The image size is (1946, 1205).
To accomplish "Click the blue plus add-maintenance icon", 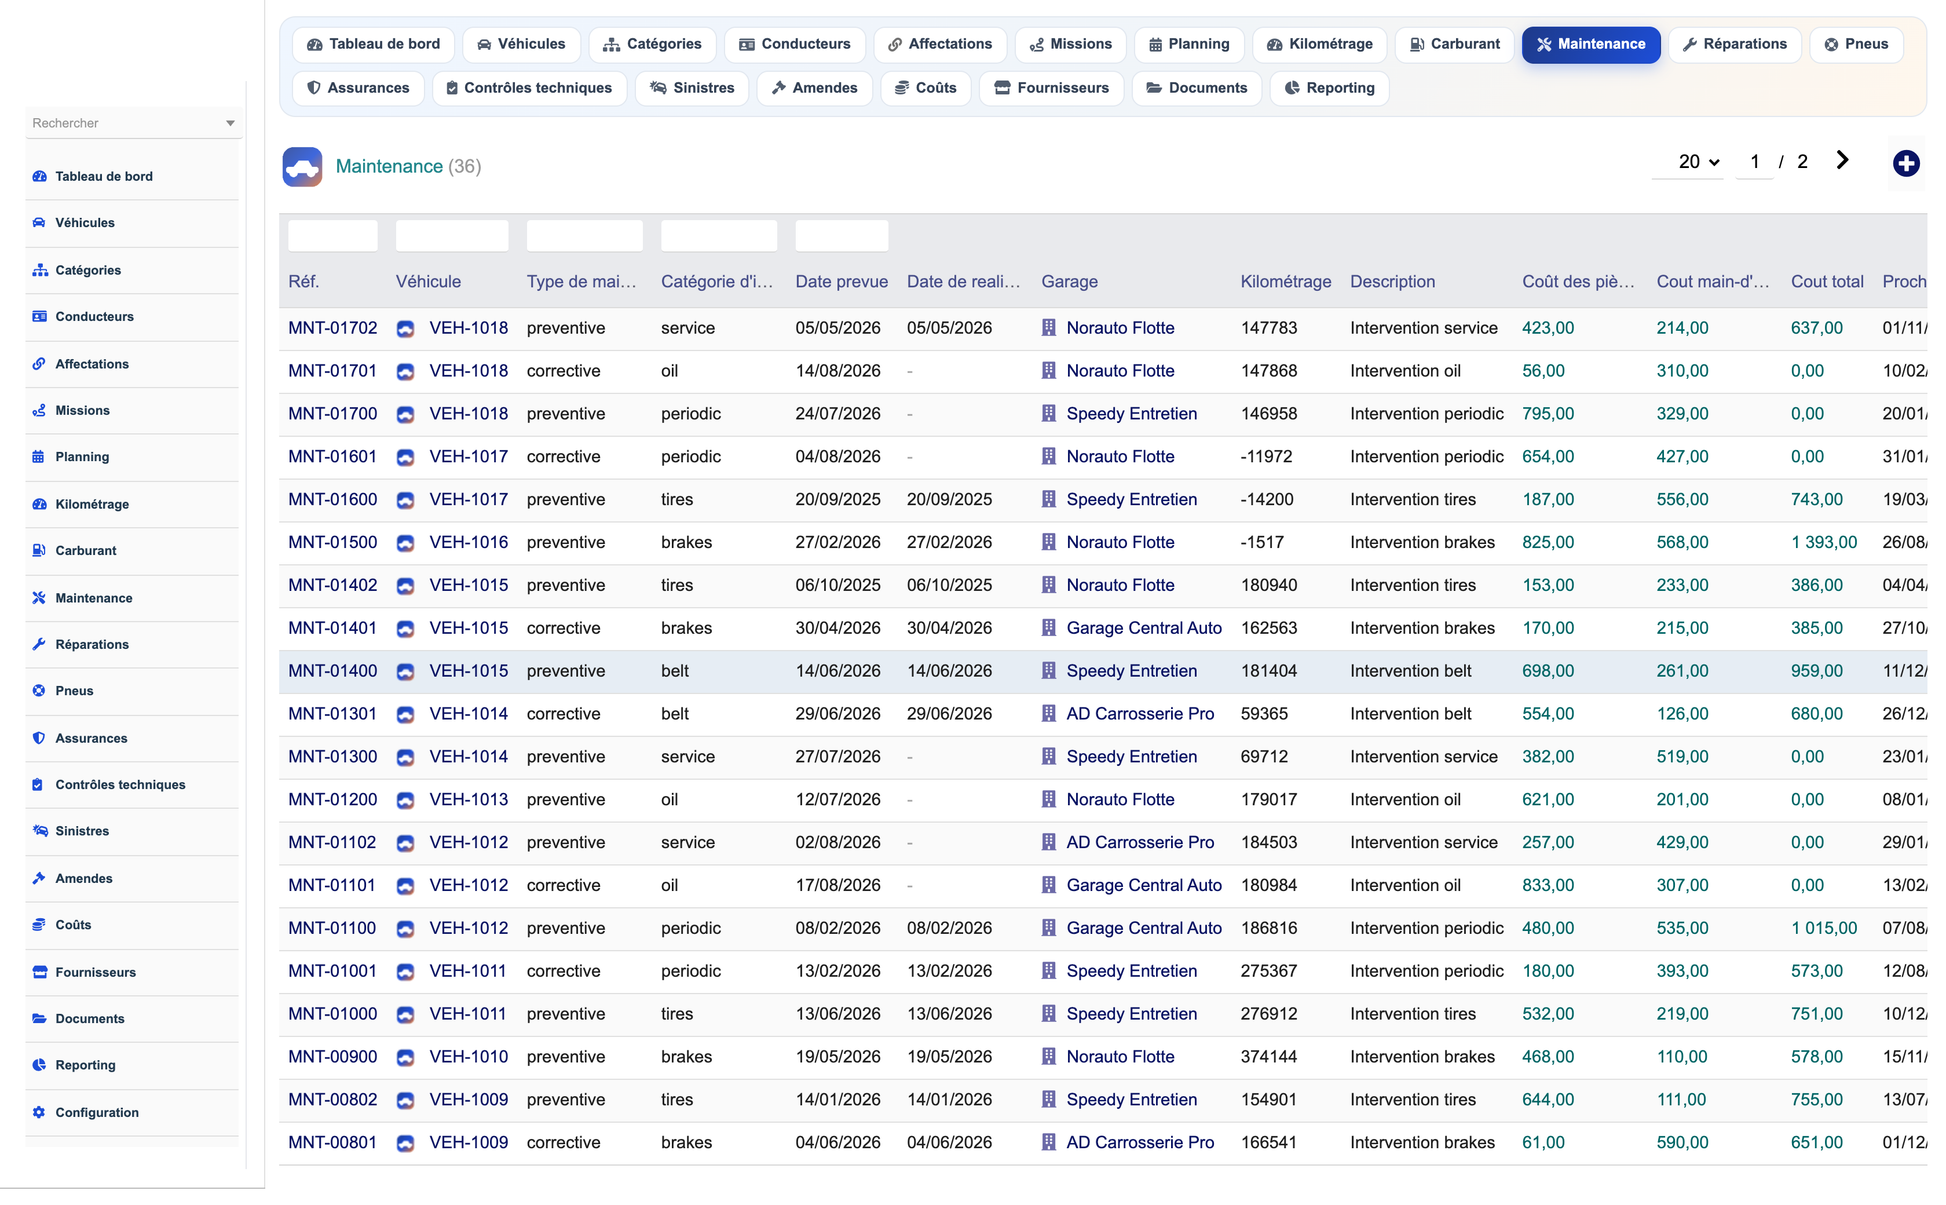I will click(1906, 163).
